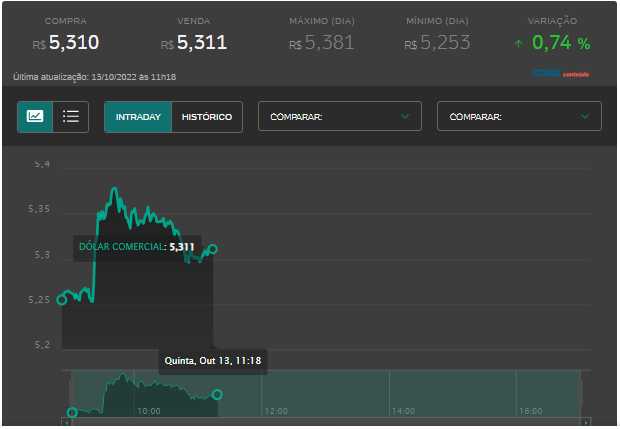Screen dimensions: 620x429
Task: Switch to the Histórico tab
Action: point(207,117)
